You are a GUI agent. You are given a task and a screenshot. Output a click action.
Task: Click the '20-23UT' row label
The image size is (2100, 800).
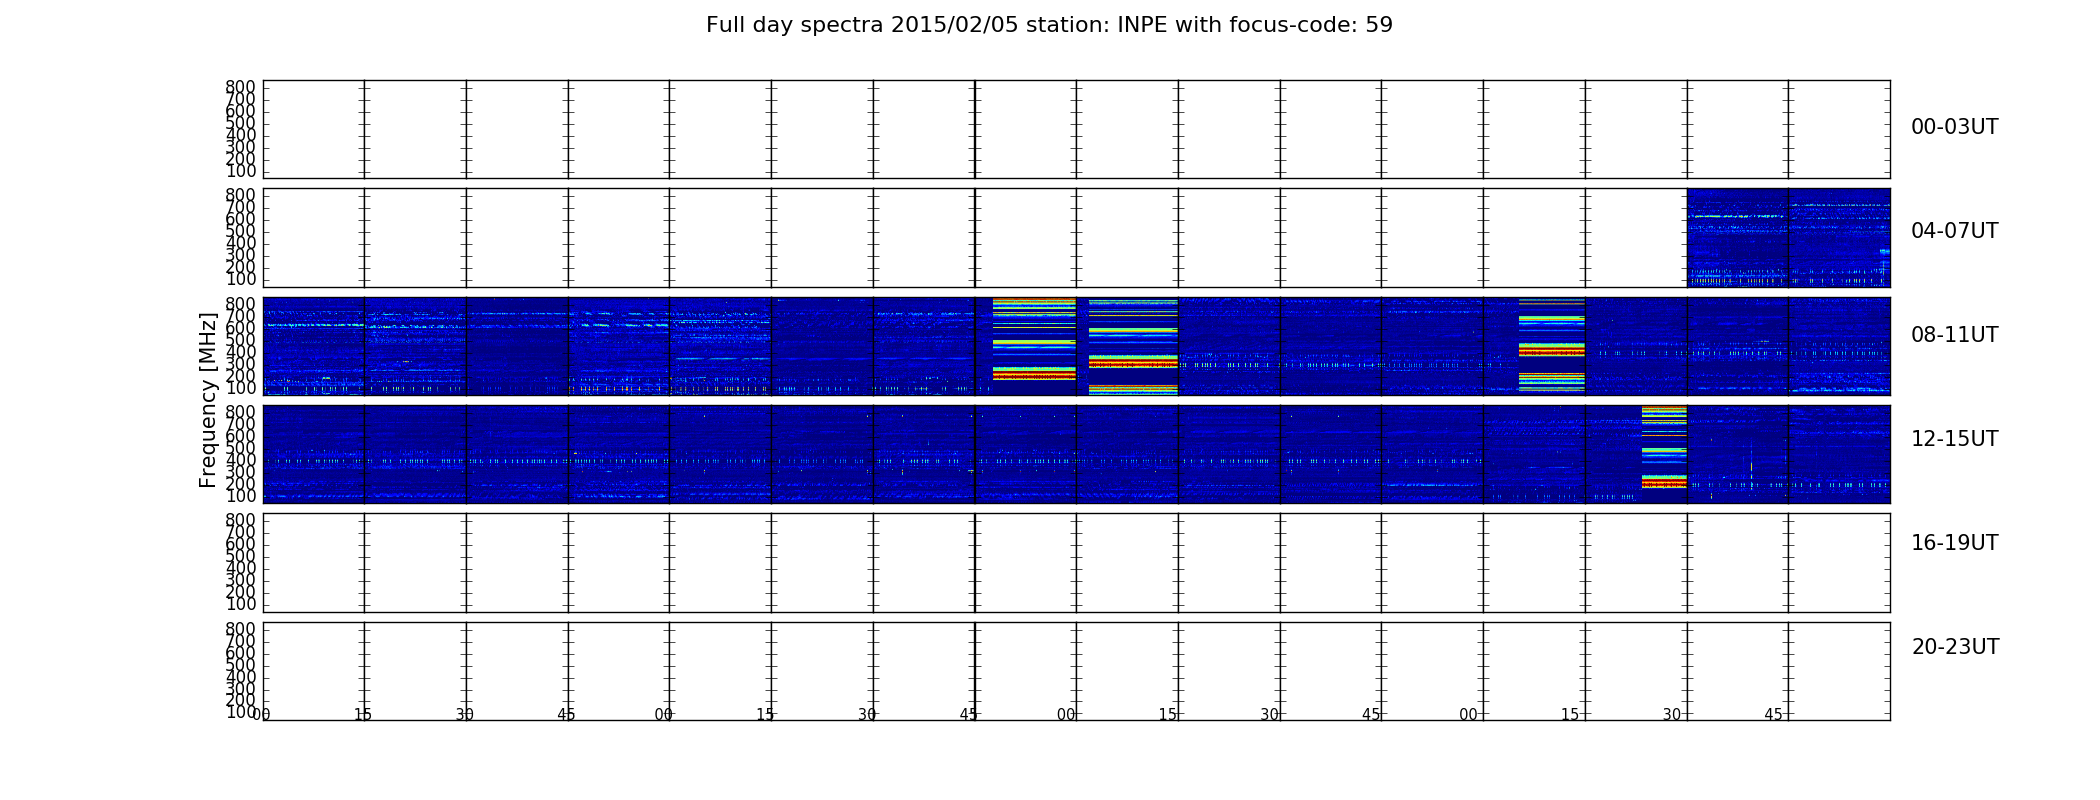point(1955,647)
